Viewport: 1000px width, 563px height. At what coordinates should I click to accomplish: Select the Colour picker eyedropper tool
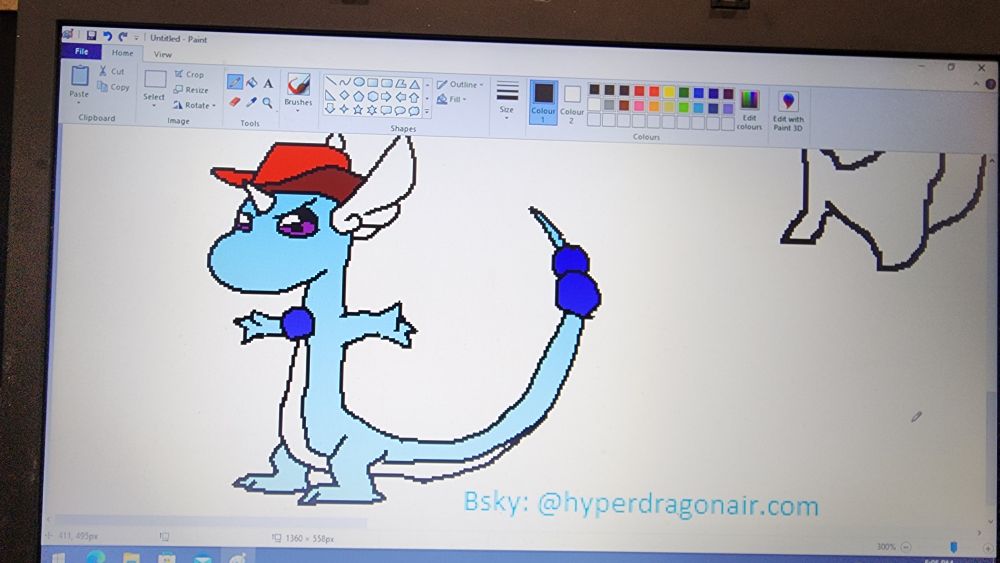tap(252, 102)
